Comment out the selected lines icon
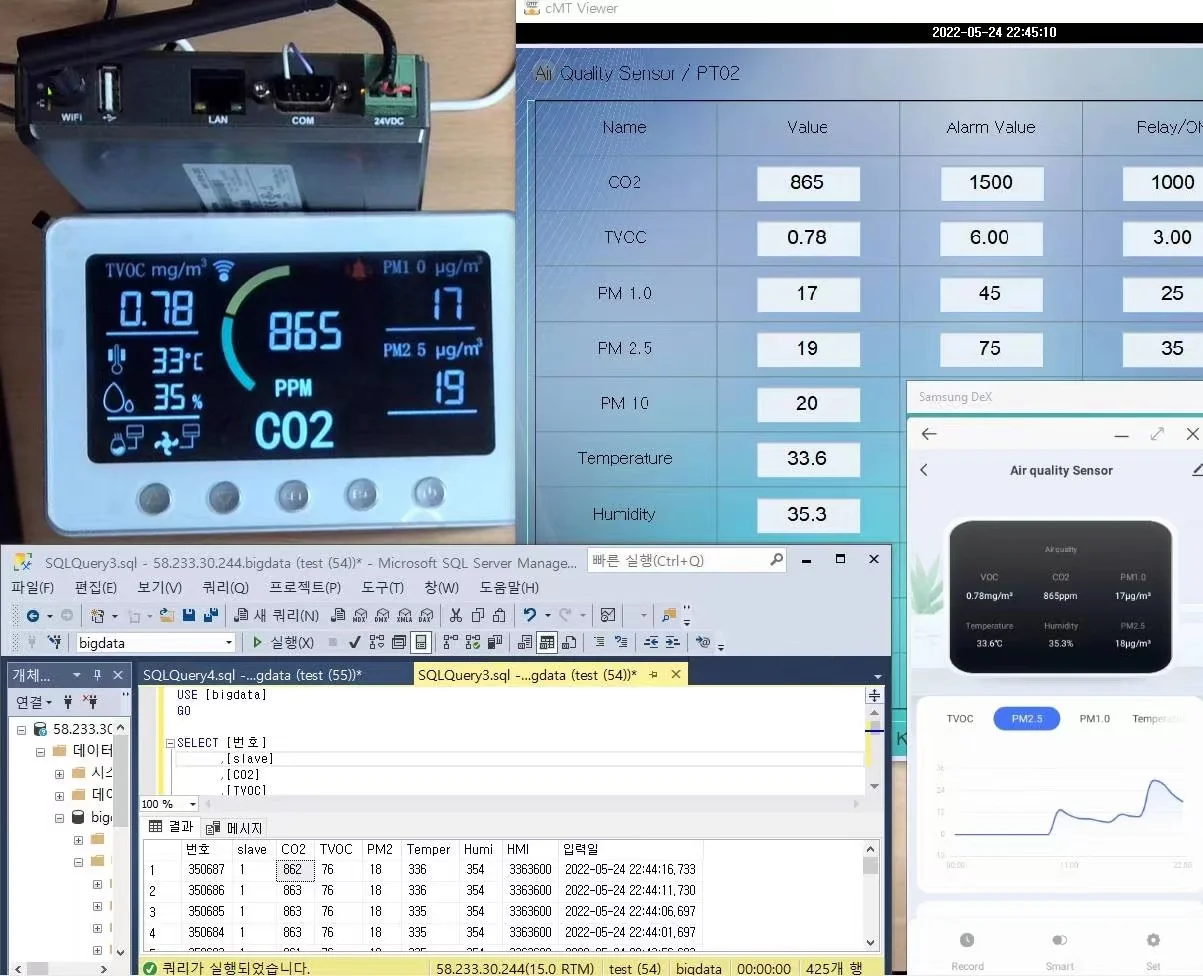This screenshot has height=976, width=1203. [599, 642]
